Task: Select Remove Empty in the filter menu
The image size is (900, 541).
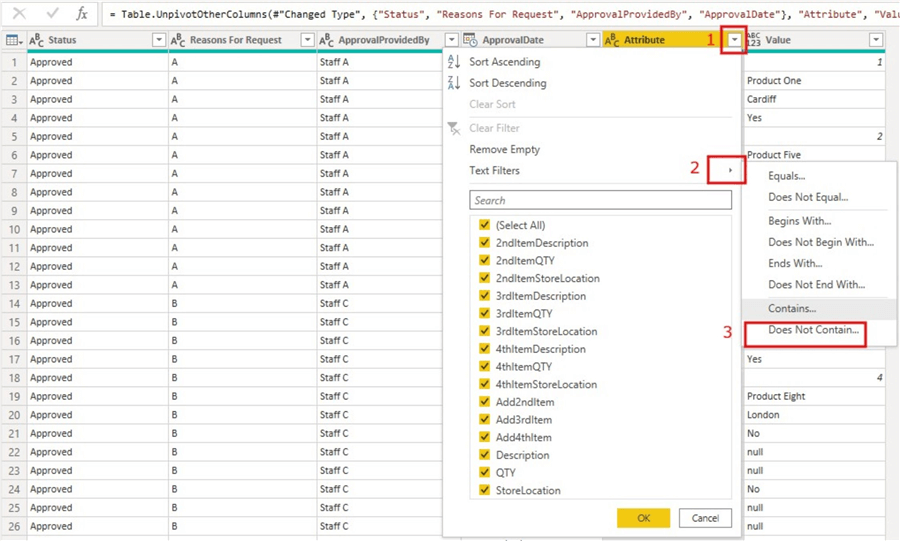Action: pos(504,149)
